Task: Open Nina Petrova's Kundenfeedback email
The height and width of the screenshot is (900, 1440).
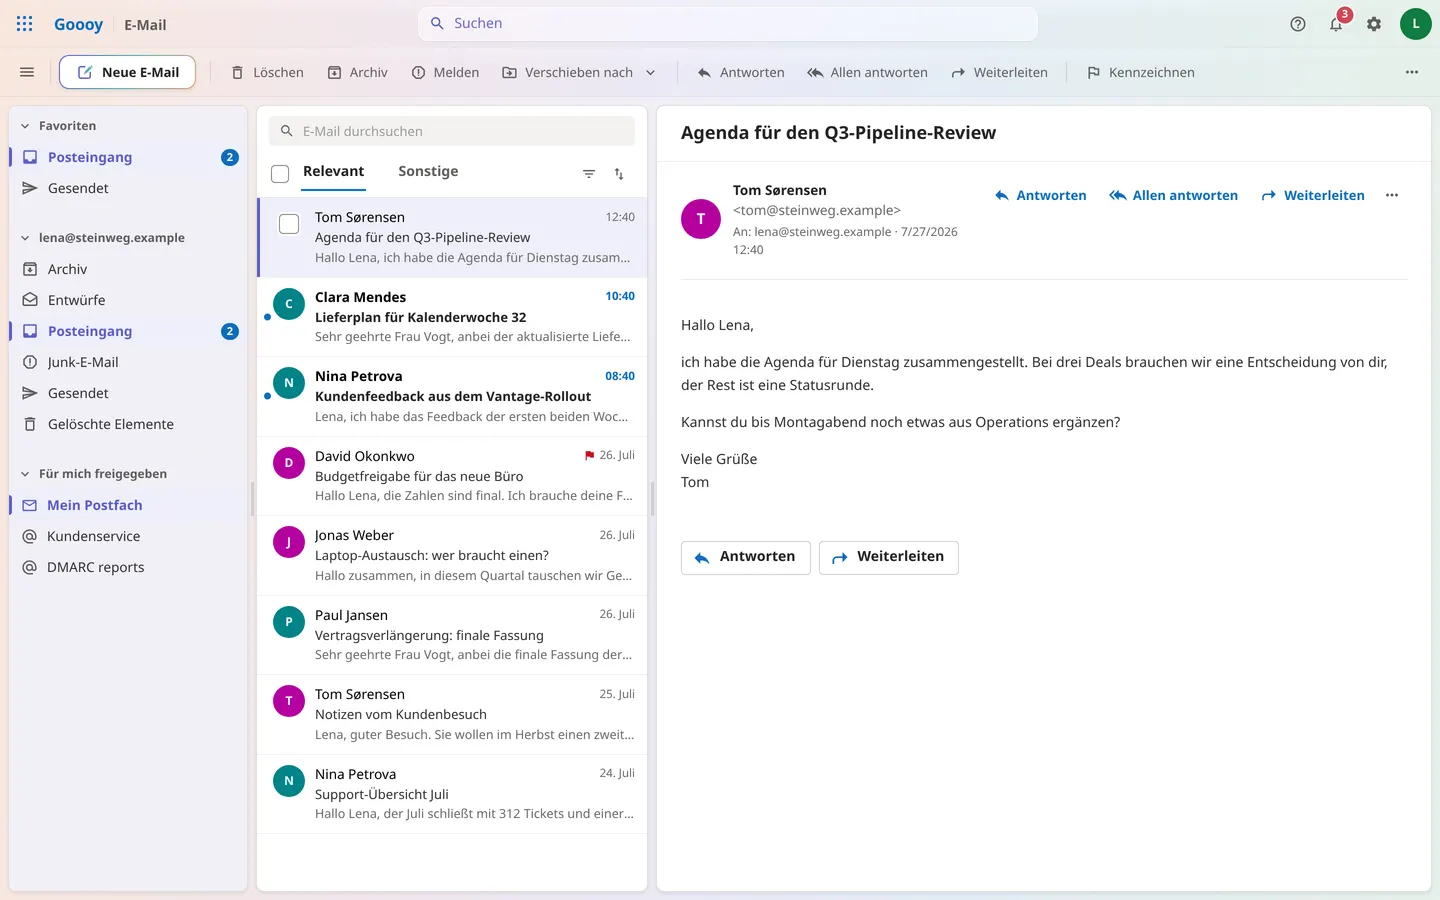Action: pos(452,396)
